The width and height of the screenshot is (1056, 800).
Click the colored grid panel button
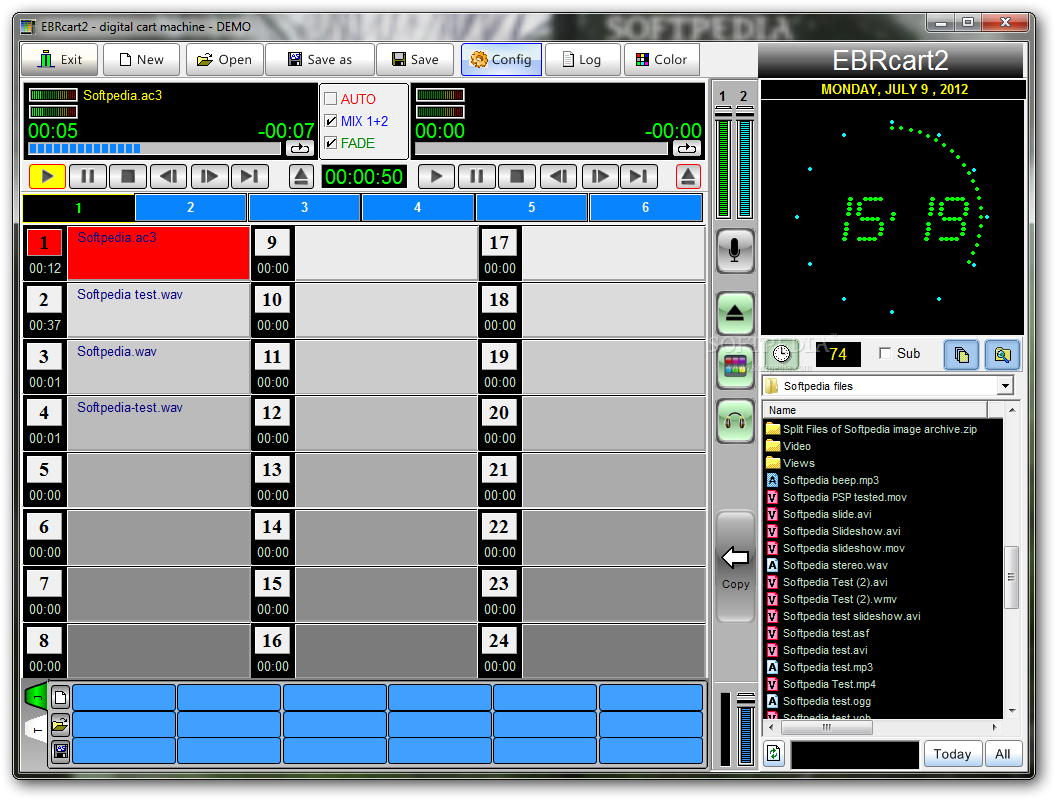(735, 367)
